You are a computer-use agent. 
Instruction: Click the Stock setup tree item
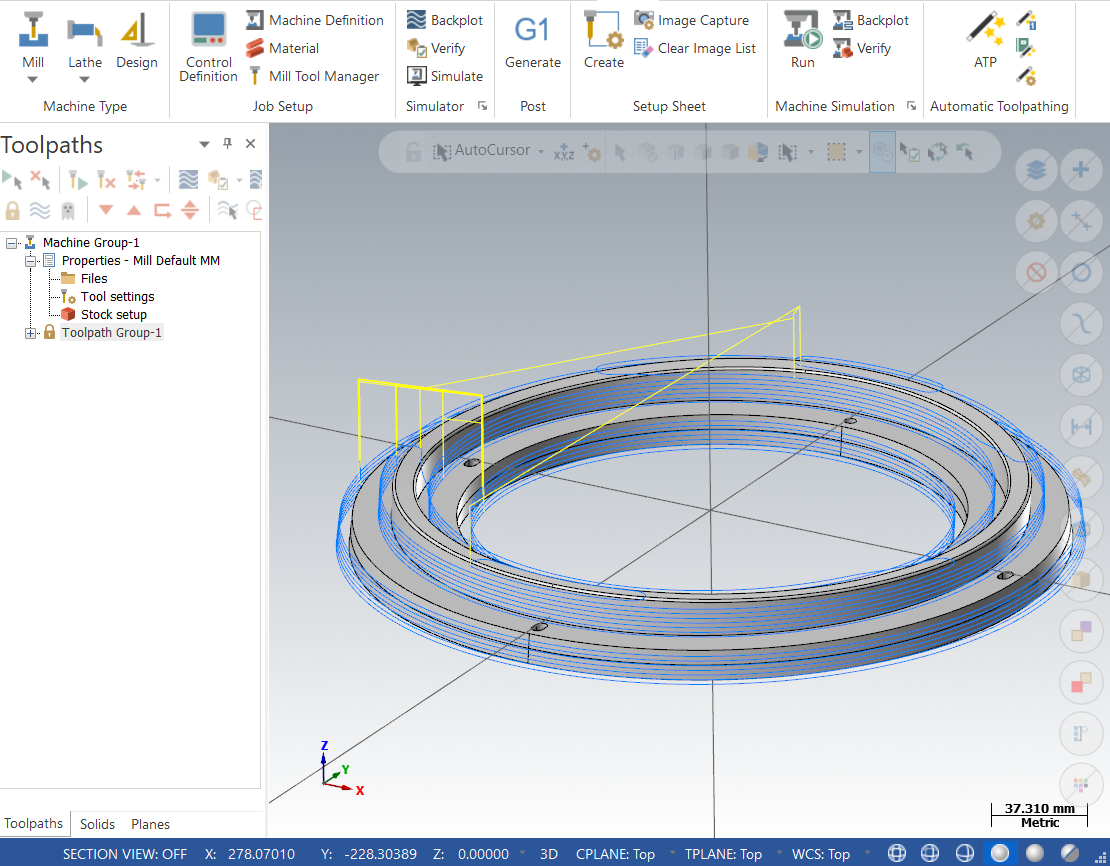pos(113,315)
